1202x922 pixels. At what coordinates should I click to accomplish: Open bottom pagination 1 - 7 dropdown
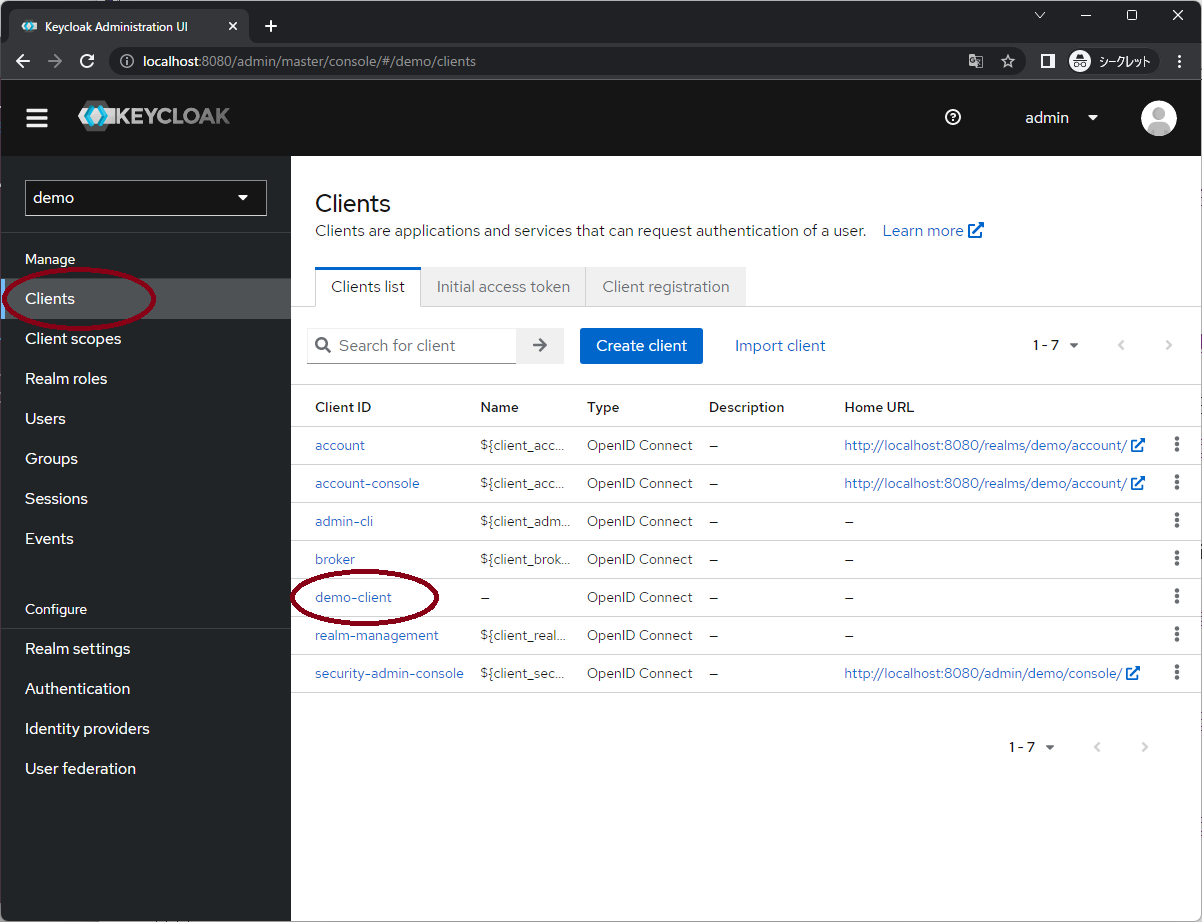click(x=1032, y=747)
